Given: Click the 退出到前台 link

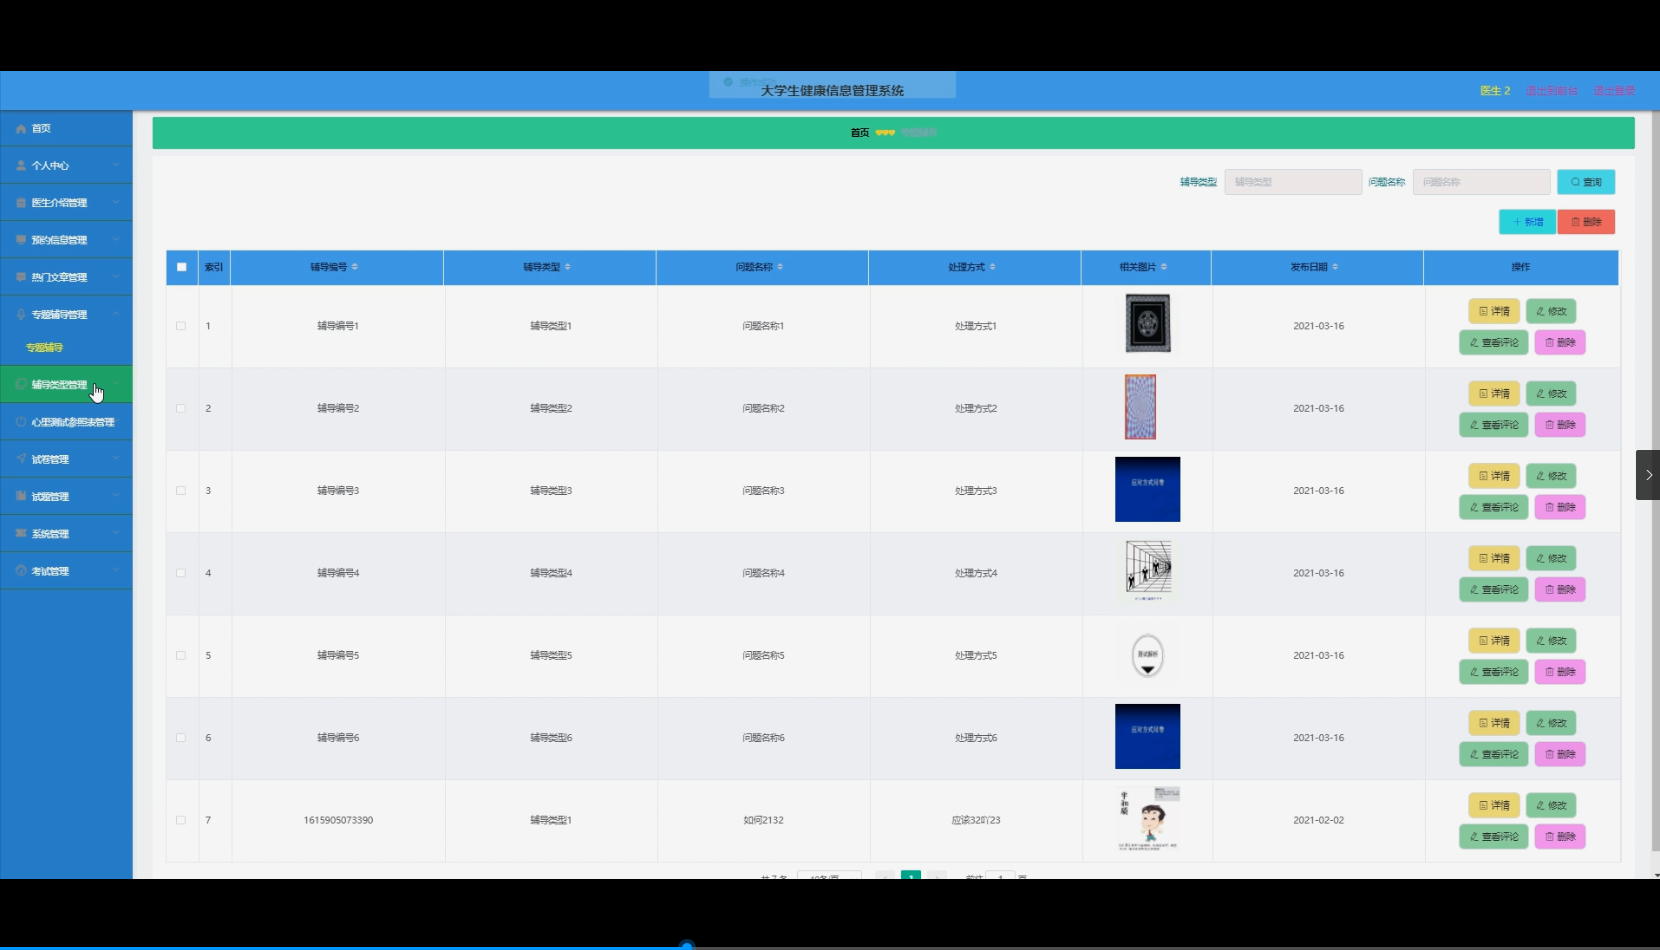Looking at the screenshot, I should [x=1551, y=91].
